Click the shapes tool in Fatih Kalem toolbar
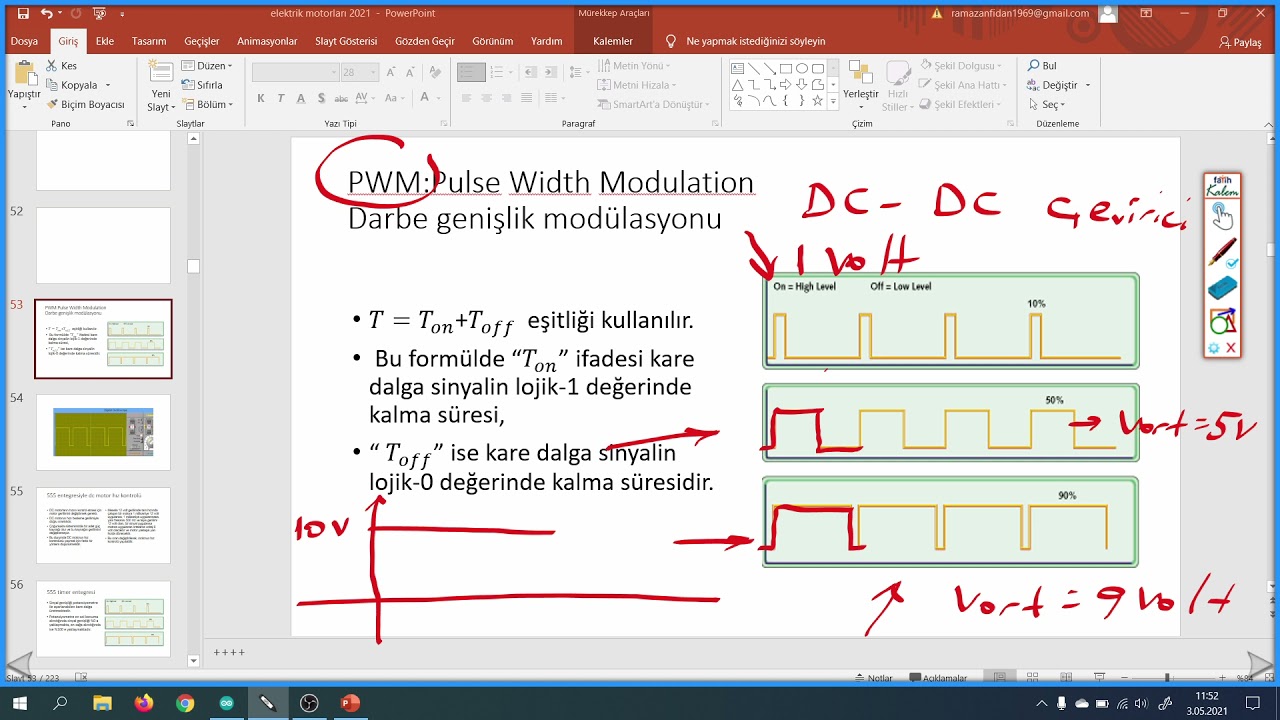 click(x=1222, y=321)
